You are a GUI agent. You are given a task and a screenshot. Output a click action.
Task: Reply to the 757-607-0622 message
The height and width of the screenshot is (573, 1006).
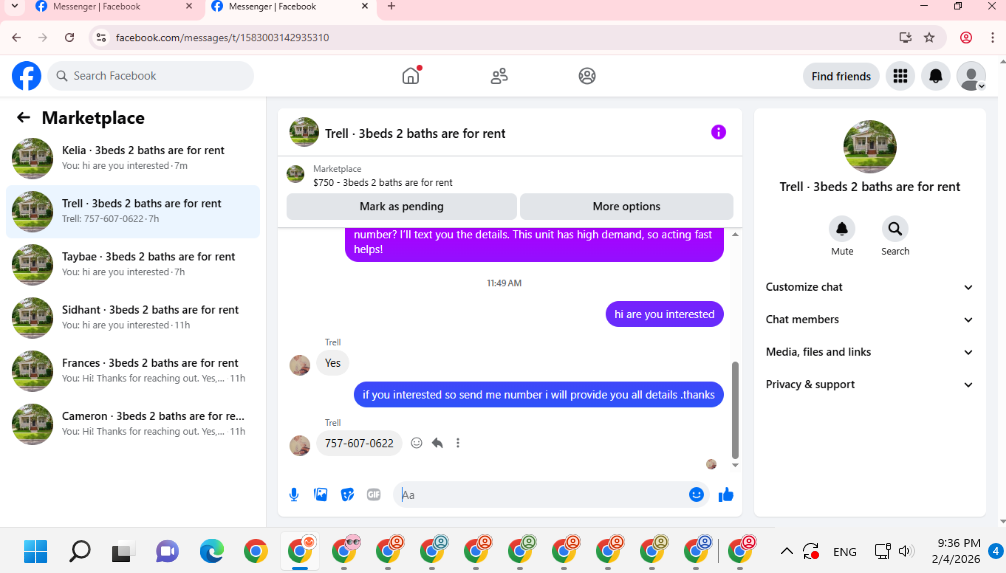[437, 443]
